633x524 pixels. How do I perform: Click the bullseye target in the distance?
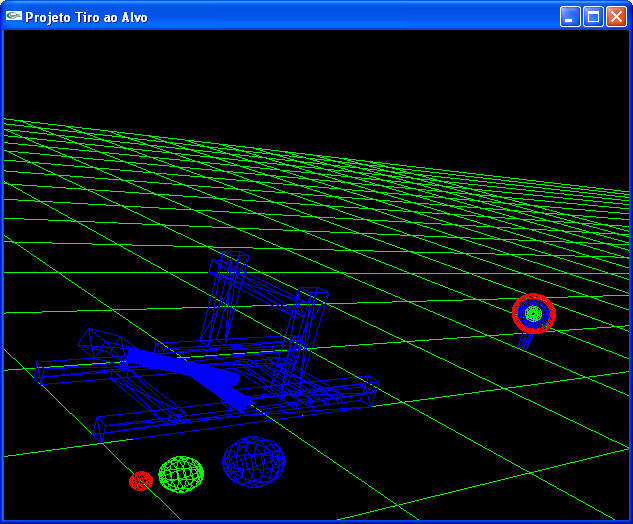point(534,313)
